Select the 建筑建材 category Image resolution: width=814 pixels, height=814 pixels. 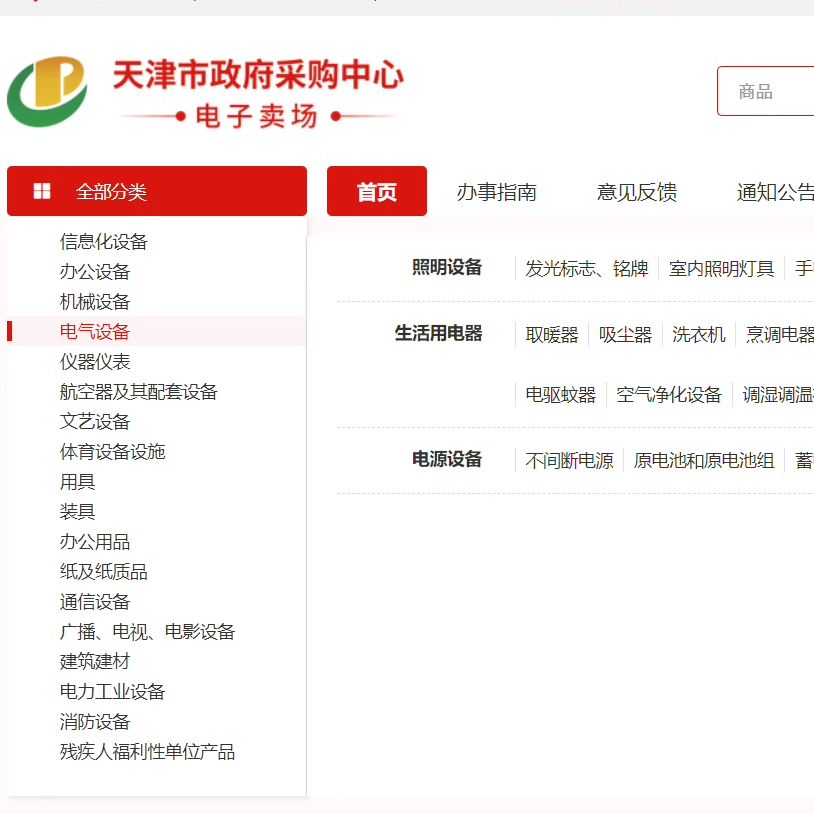click(95, 661)
